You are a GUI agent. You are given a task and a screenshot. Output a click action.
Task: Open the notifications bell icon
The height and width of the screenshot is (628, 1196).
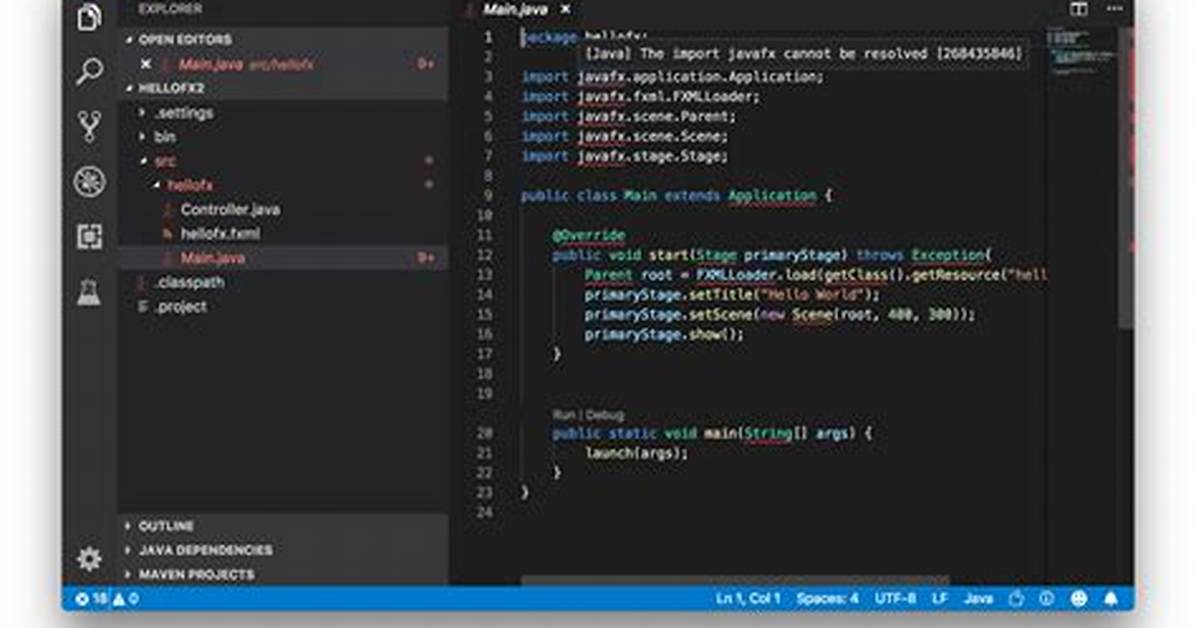pyautogui.click(x=1111, y=599)
